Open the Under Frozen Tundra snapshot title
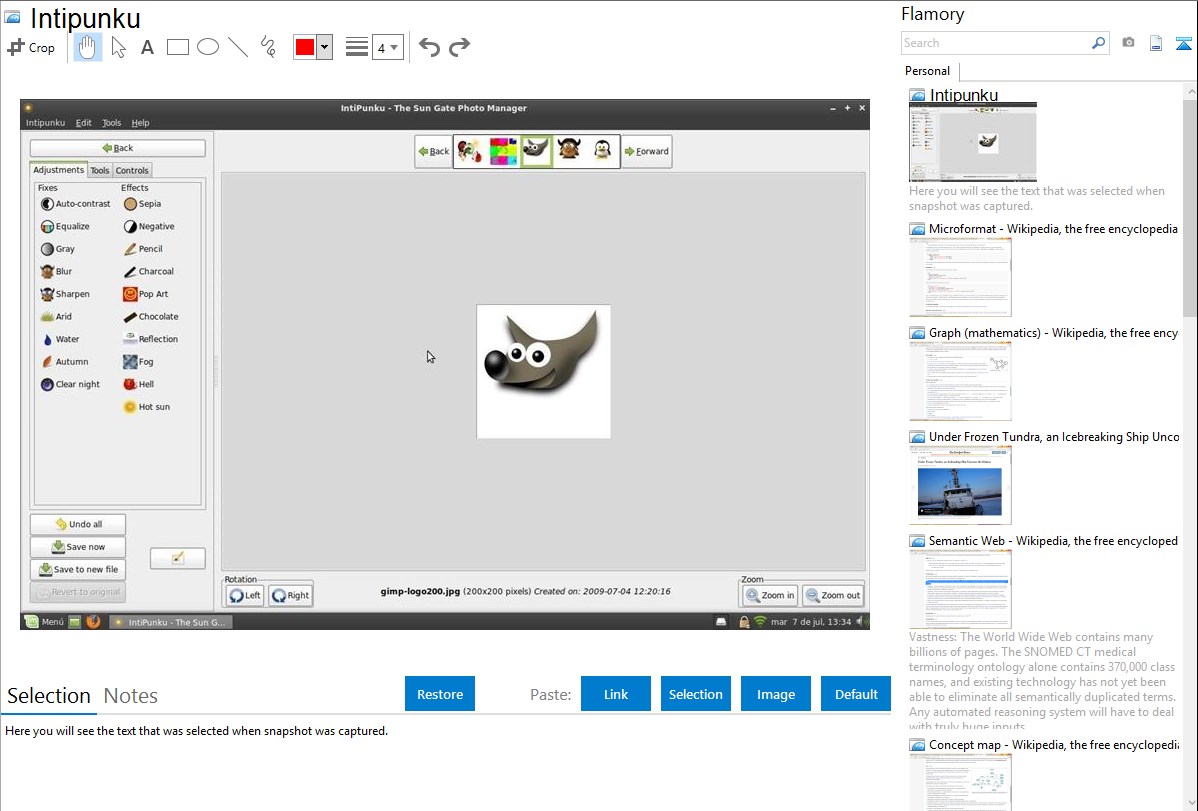This screenshot has width=1198, height=811. (1054, 437)
